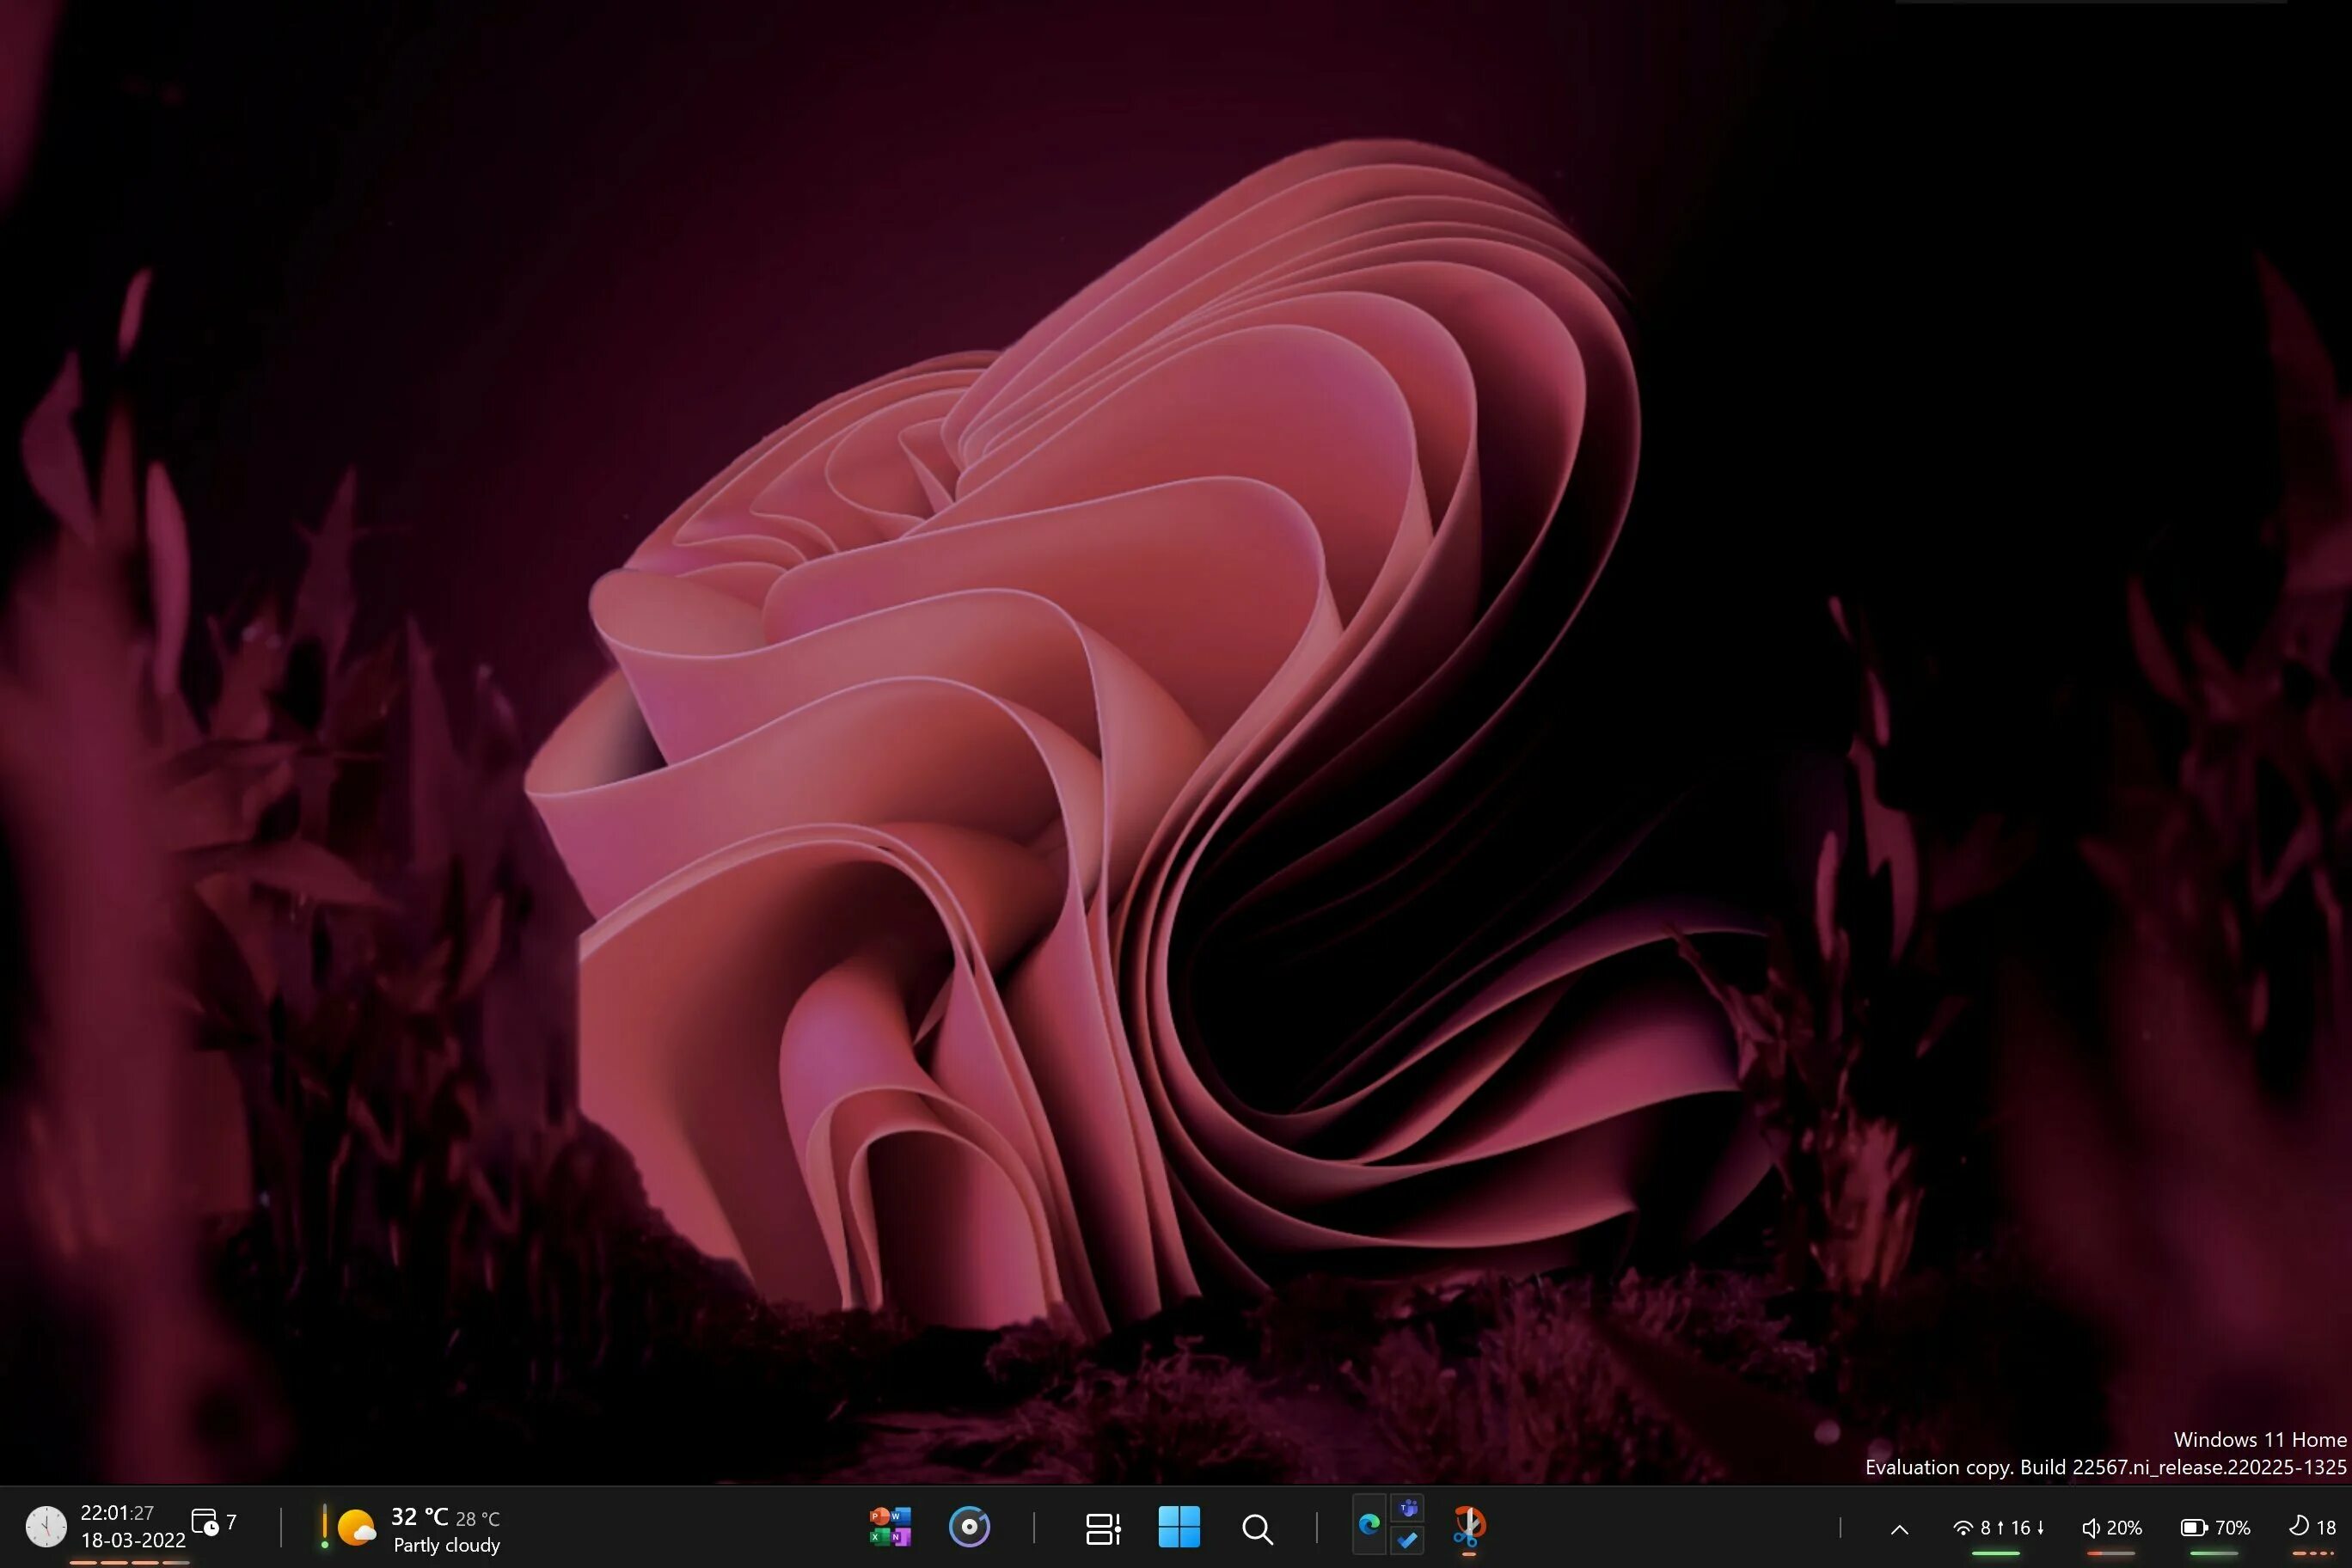Expand hidden system tray icons chevron
The height and width of the screenshot is (1568, 2352).
coord(1900,1529)
